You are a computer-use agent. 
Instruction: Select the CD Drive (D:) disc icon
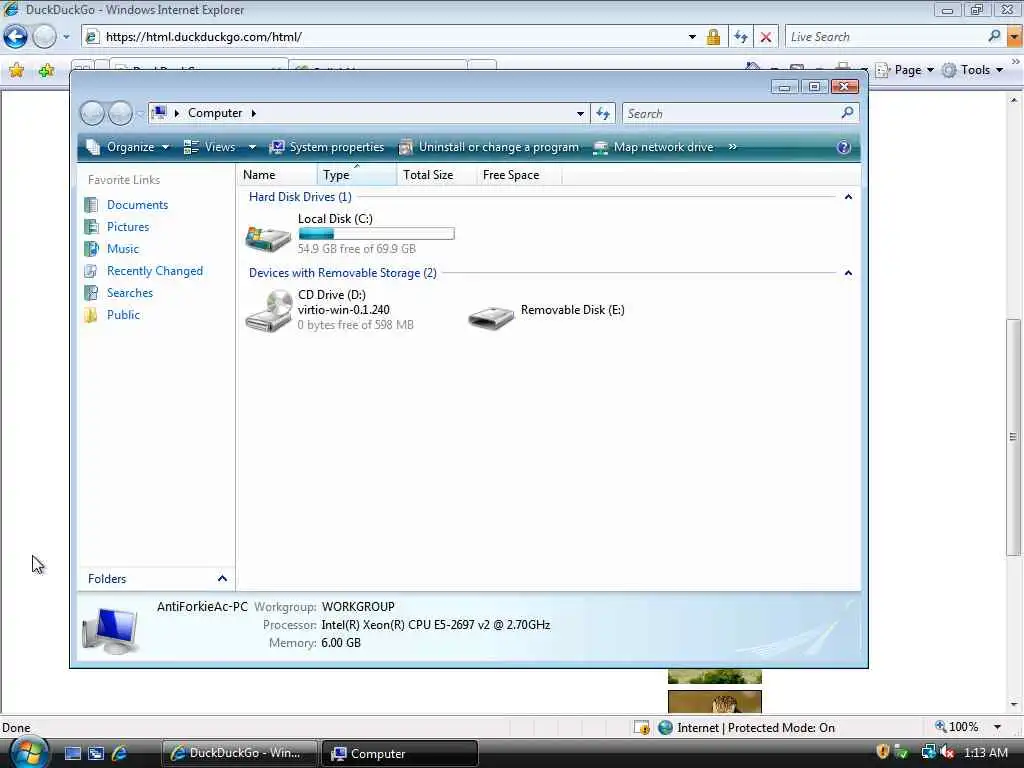tap(268, 311)
